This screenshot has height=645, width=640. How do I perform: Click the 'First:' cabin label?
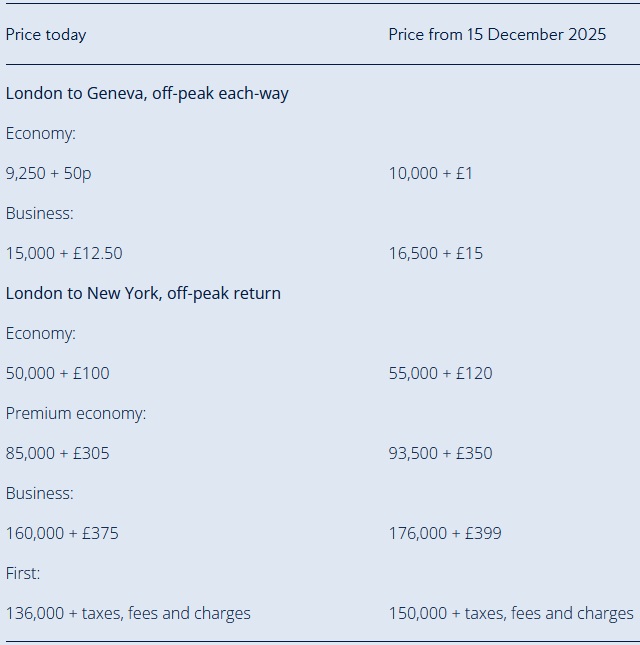[x=23, y=573]
